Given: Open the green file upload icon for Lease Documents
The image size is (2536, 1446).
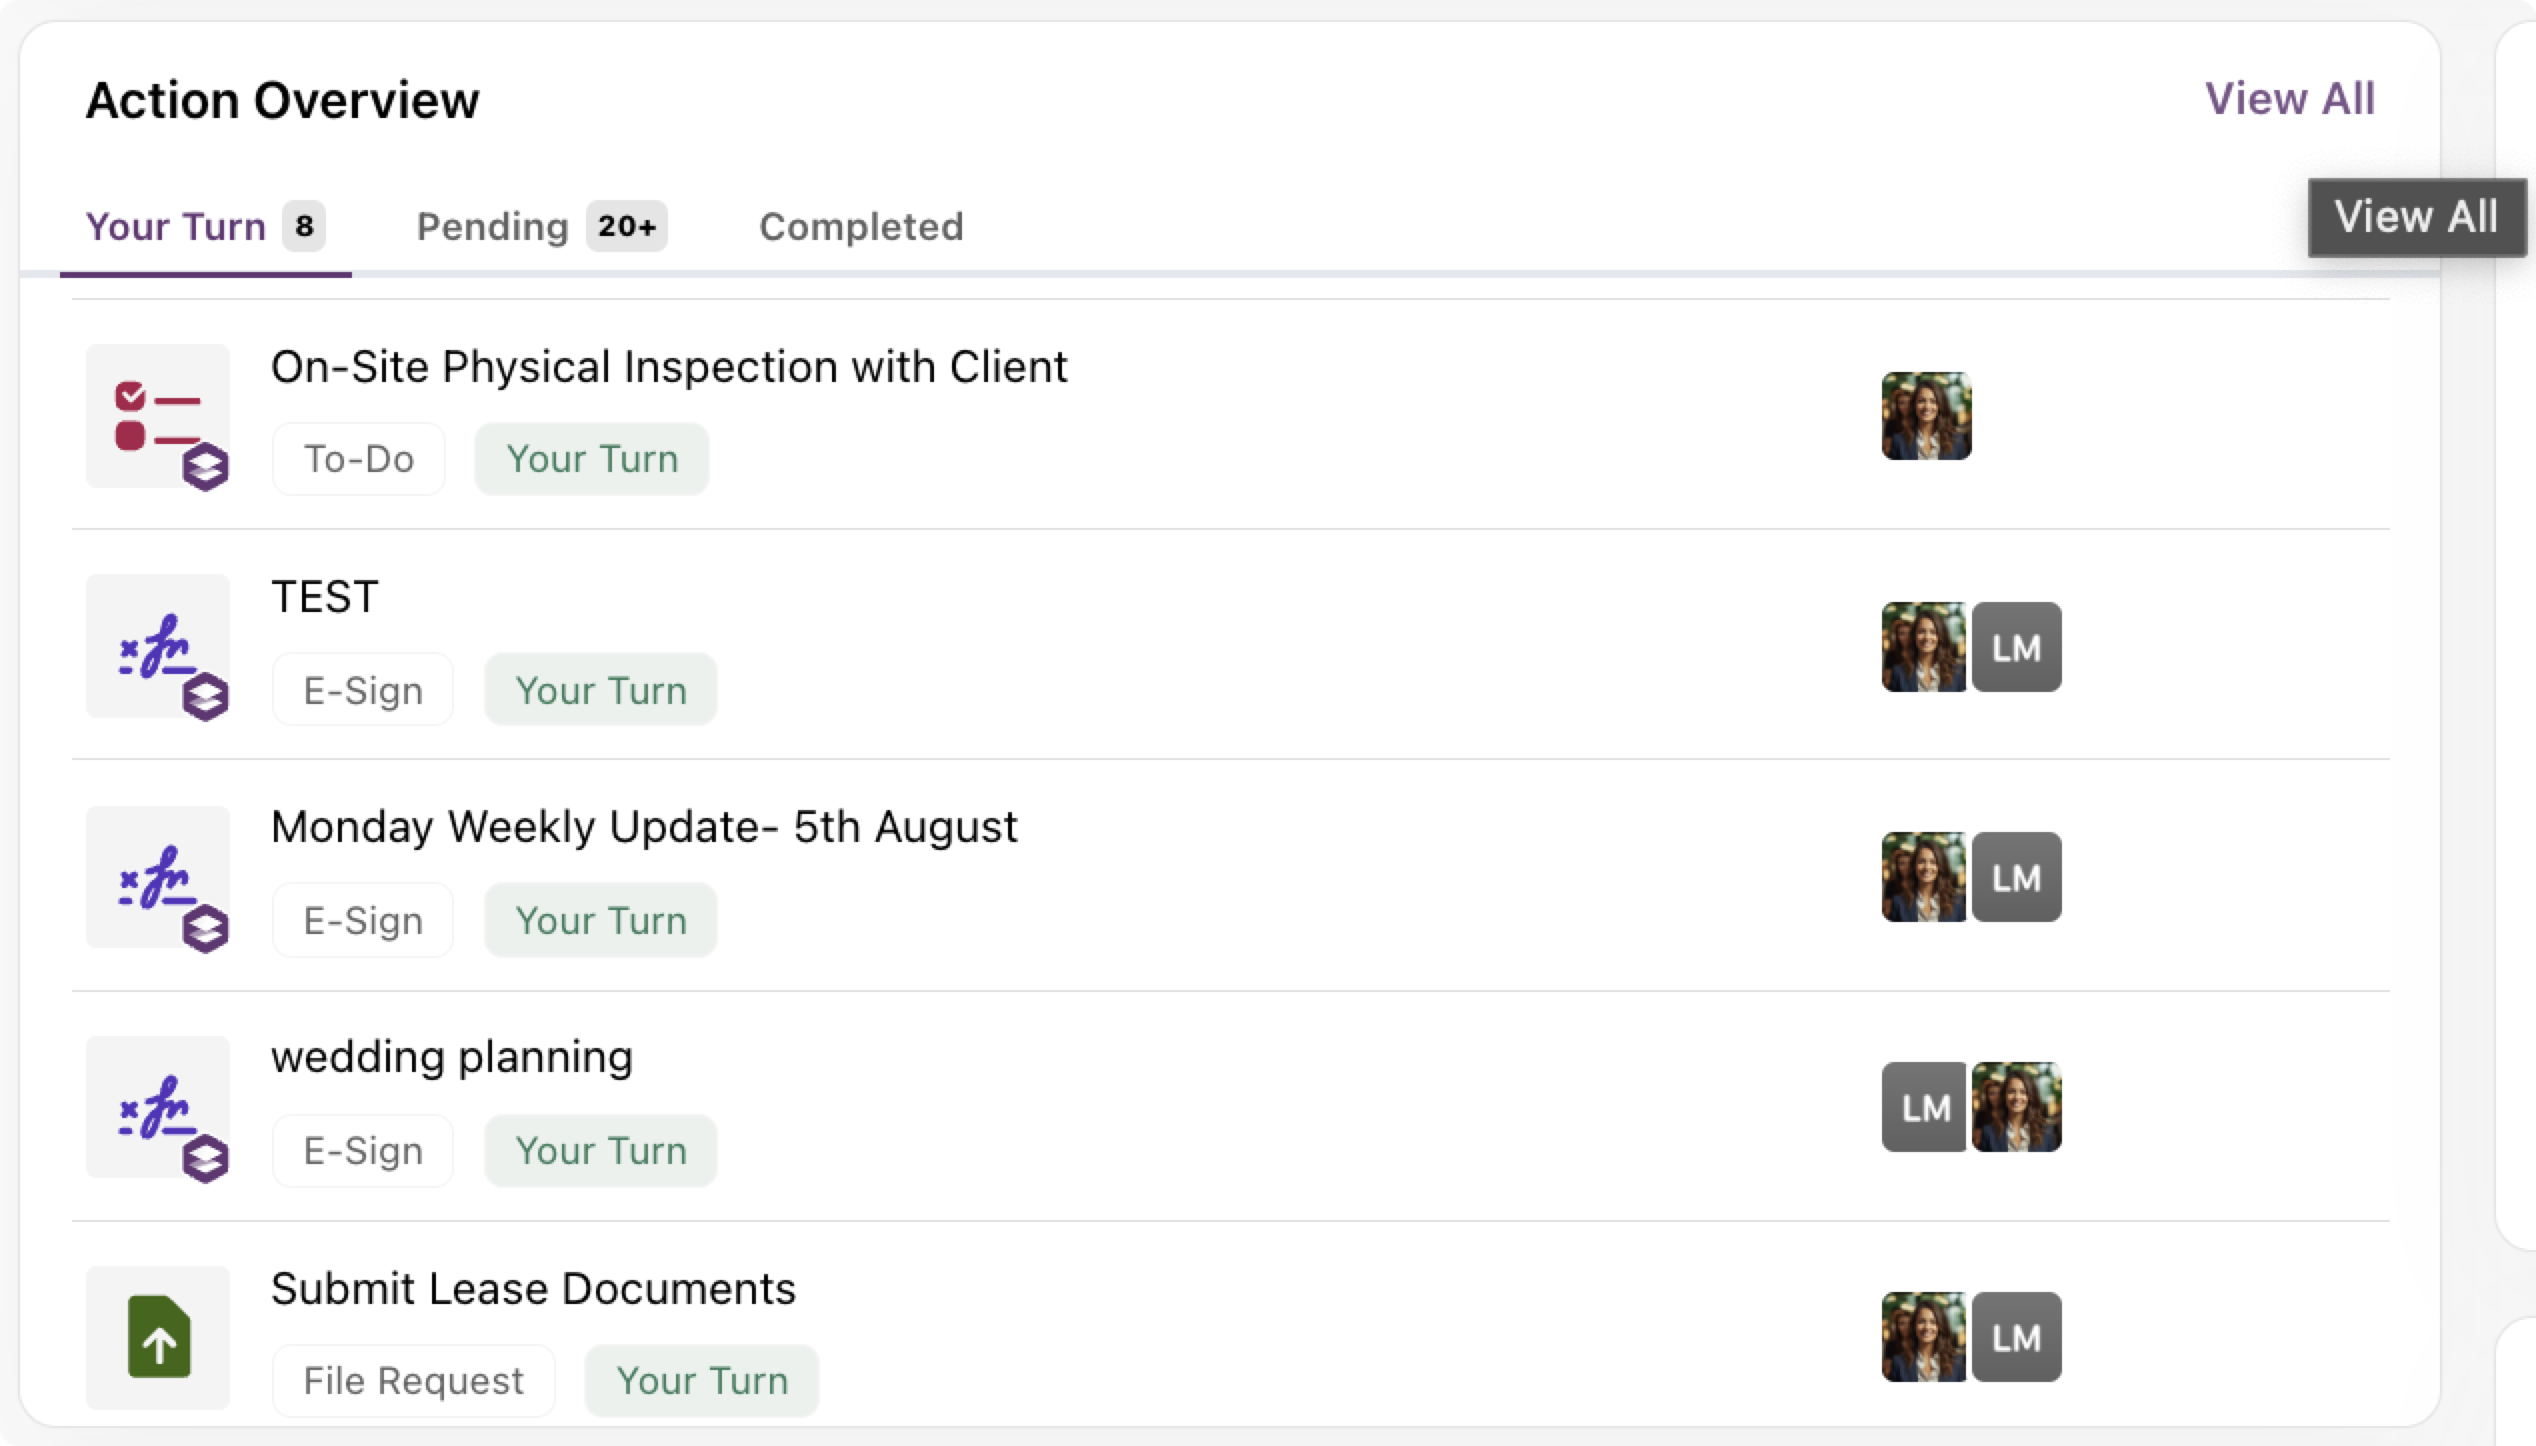Looking at the screenshot, I should coord(158,1338).
